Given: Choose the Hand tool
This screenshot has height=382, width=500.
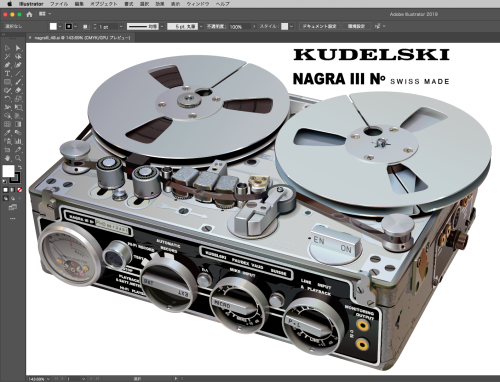Looking at the screenshot, I should pos(7,158).
